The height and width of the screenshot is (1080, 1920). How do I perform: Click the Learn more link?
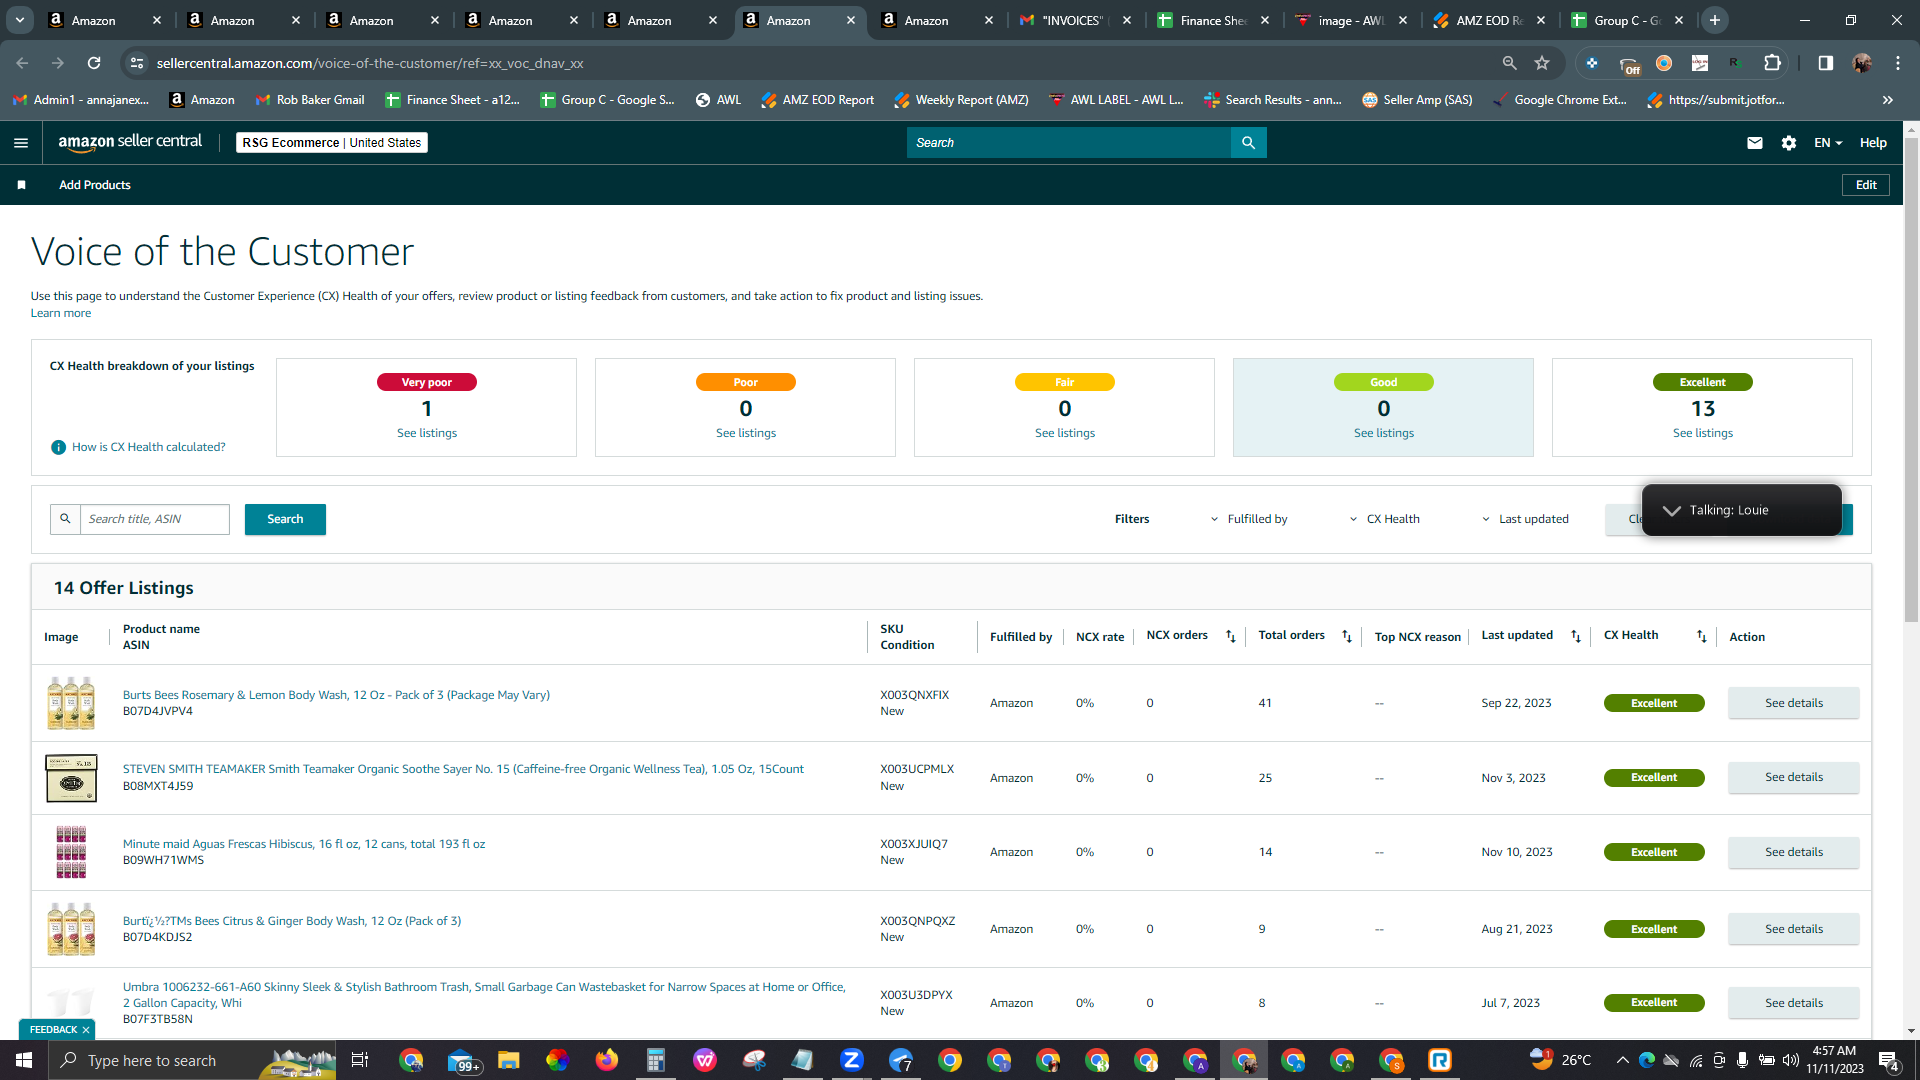(x=61, y=313)
